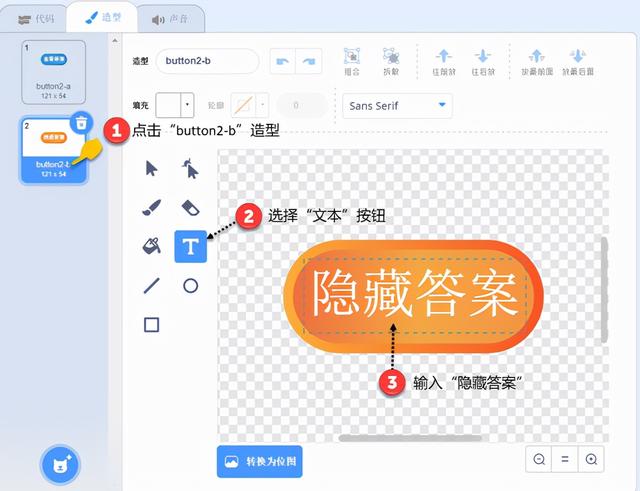Click the costume list scroll-up arrow
The height and width of the screenshot is (491, 640).
115,40
